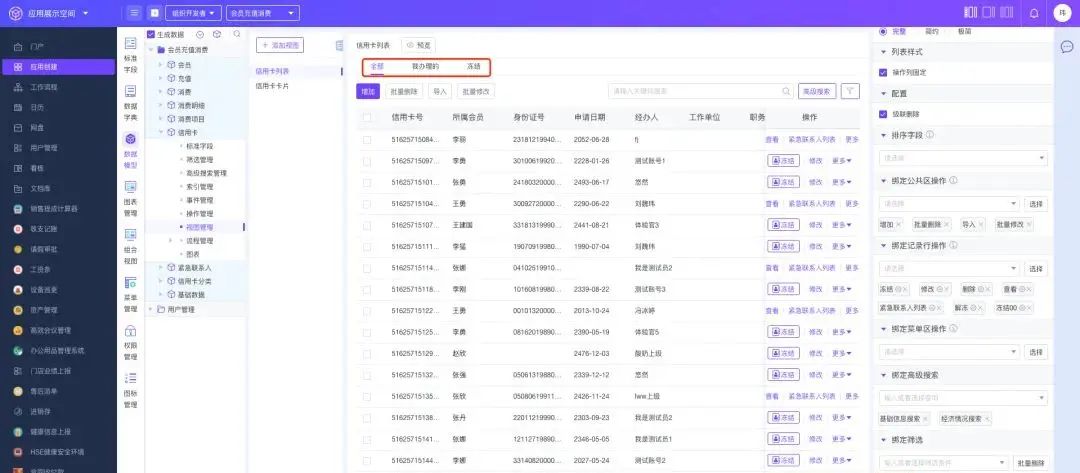Open the notification bell icon

pyautogui.click(x=1034, y=12)
